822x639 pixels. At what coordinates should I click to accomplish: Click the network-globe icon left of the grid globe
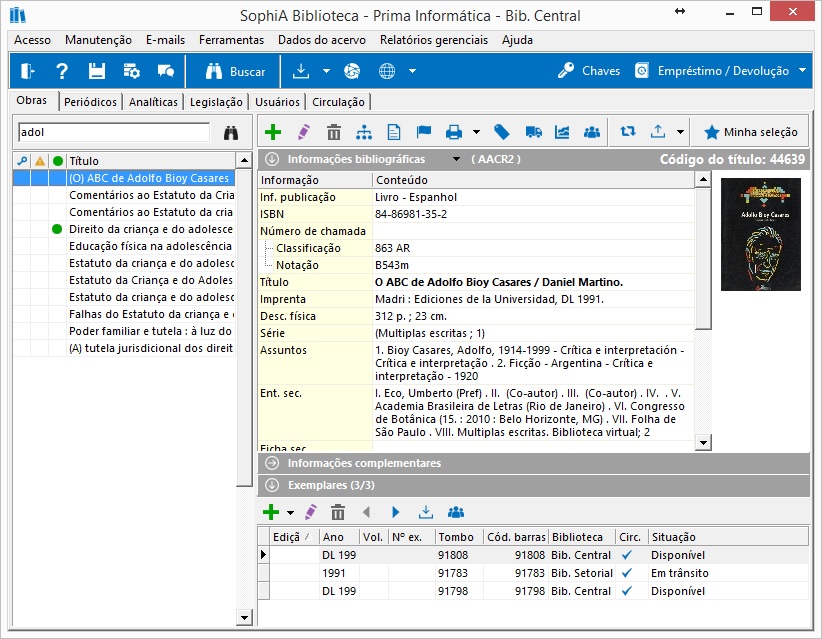coord(352,71)
